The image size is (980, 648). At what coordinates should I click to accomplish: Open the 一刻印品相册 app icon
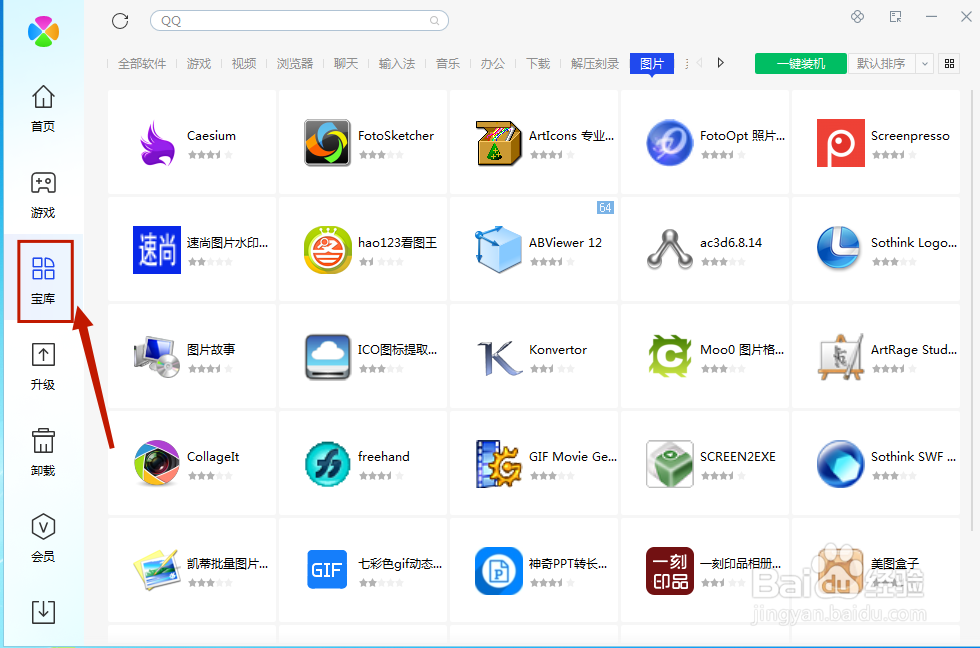pos(669,571)
